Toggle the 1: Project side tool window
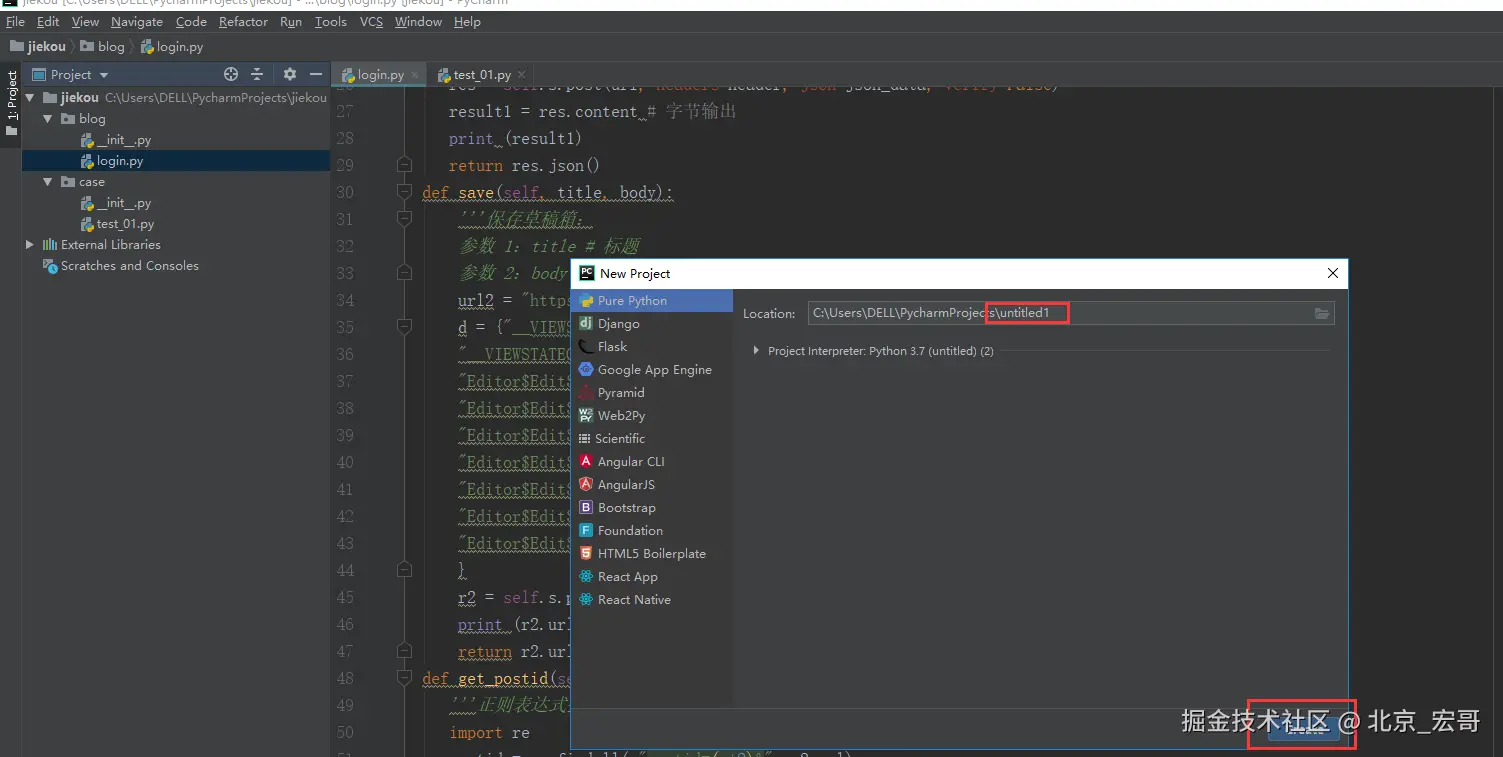 (x=11, y=104)
